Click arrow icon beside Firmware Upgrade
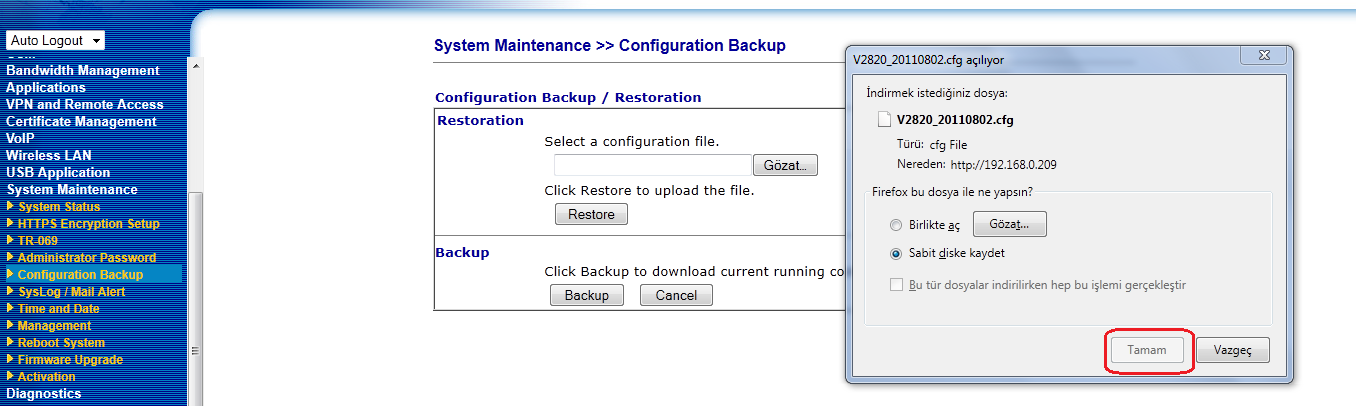The image size is (1356, 406). coord(11,360)
